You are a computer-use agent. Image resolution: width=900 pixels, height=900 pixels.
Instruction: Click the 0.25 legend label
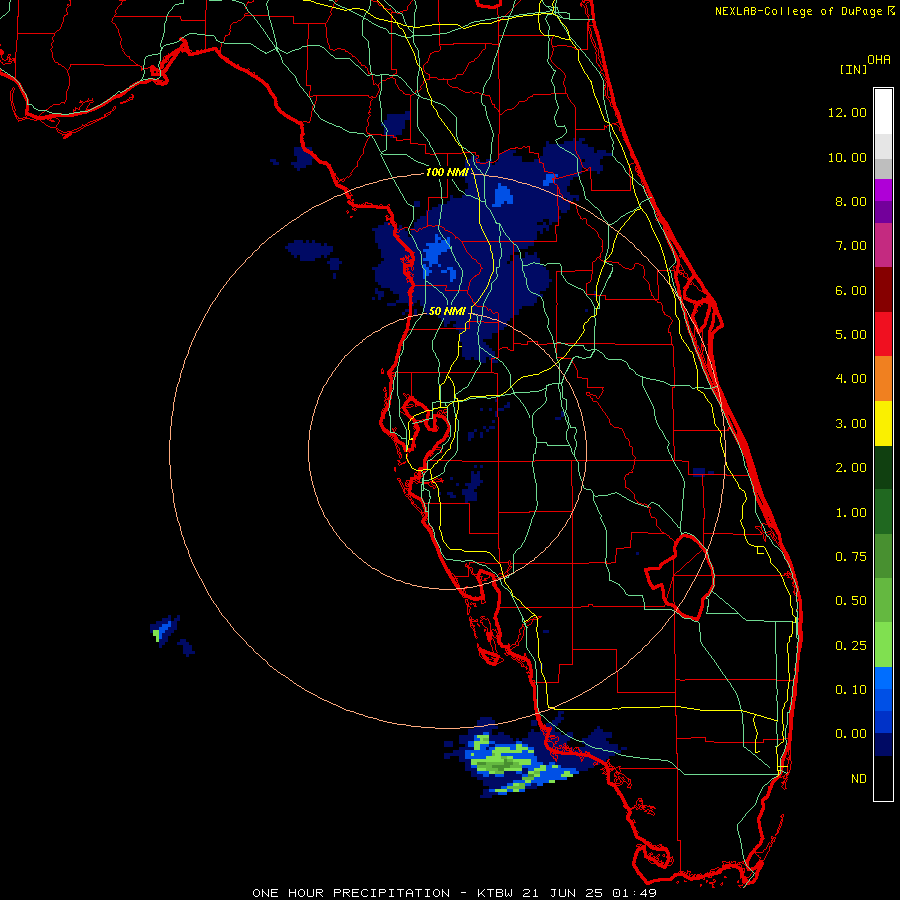click(x=850, y=646)
